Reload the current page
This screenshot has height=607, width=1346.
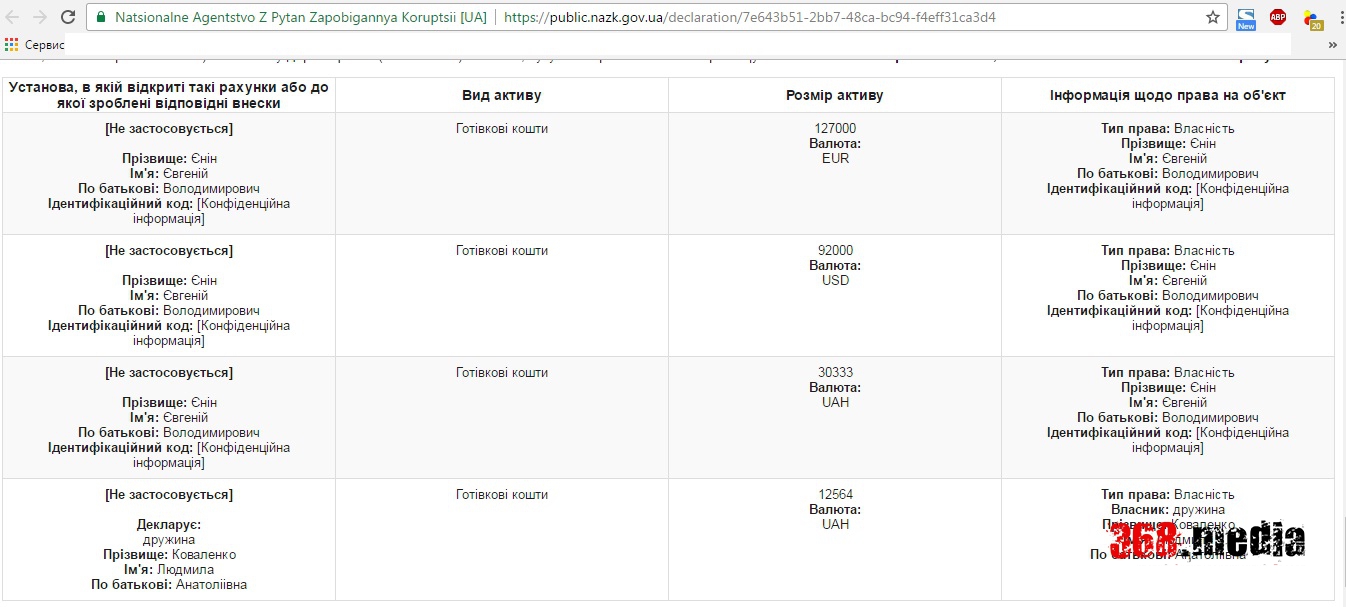coord(68,17)
